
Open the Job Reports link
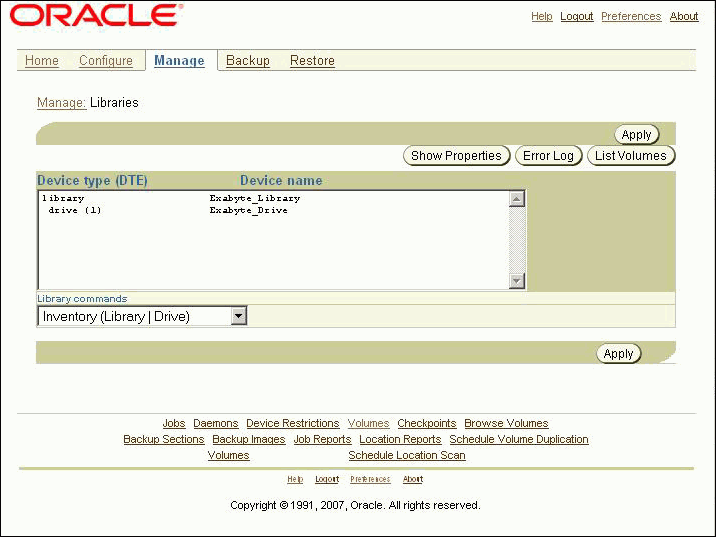pyautogui.click(x=322, y=439)
